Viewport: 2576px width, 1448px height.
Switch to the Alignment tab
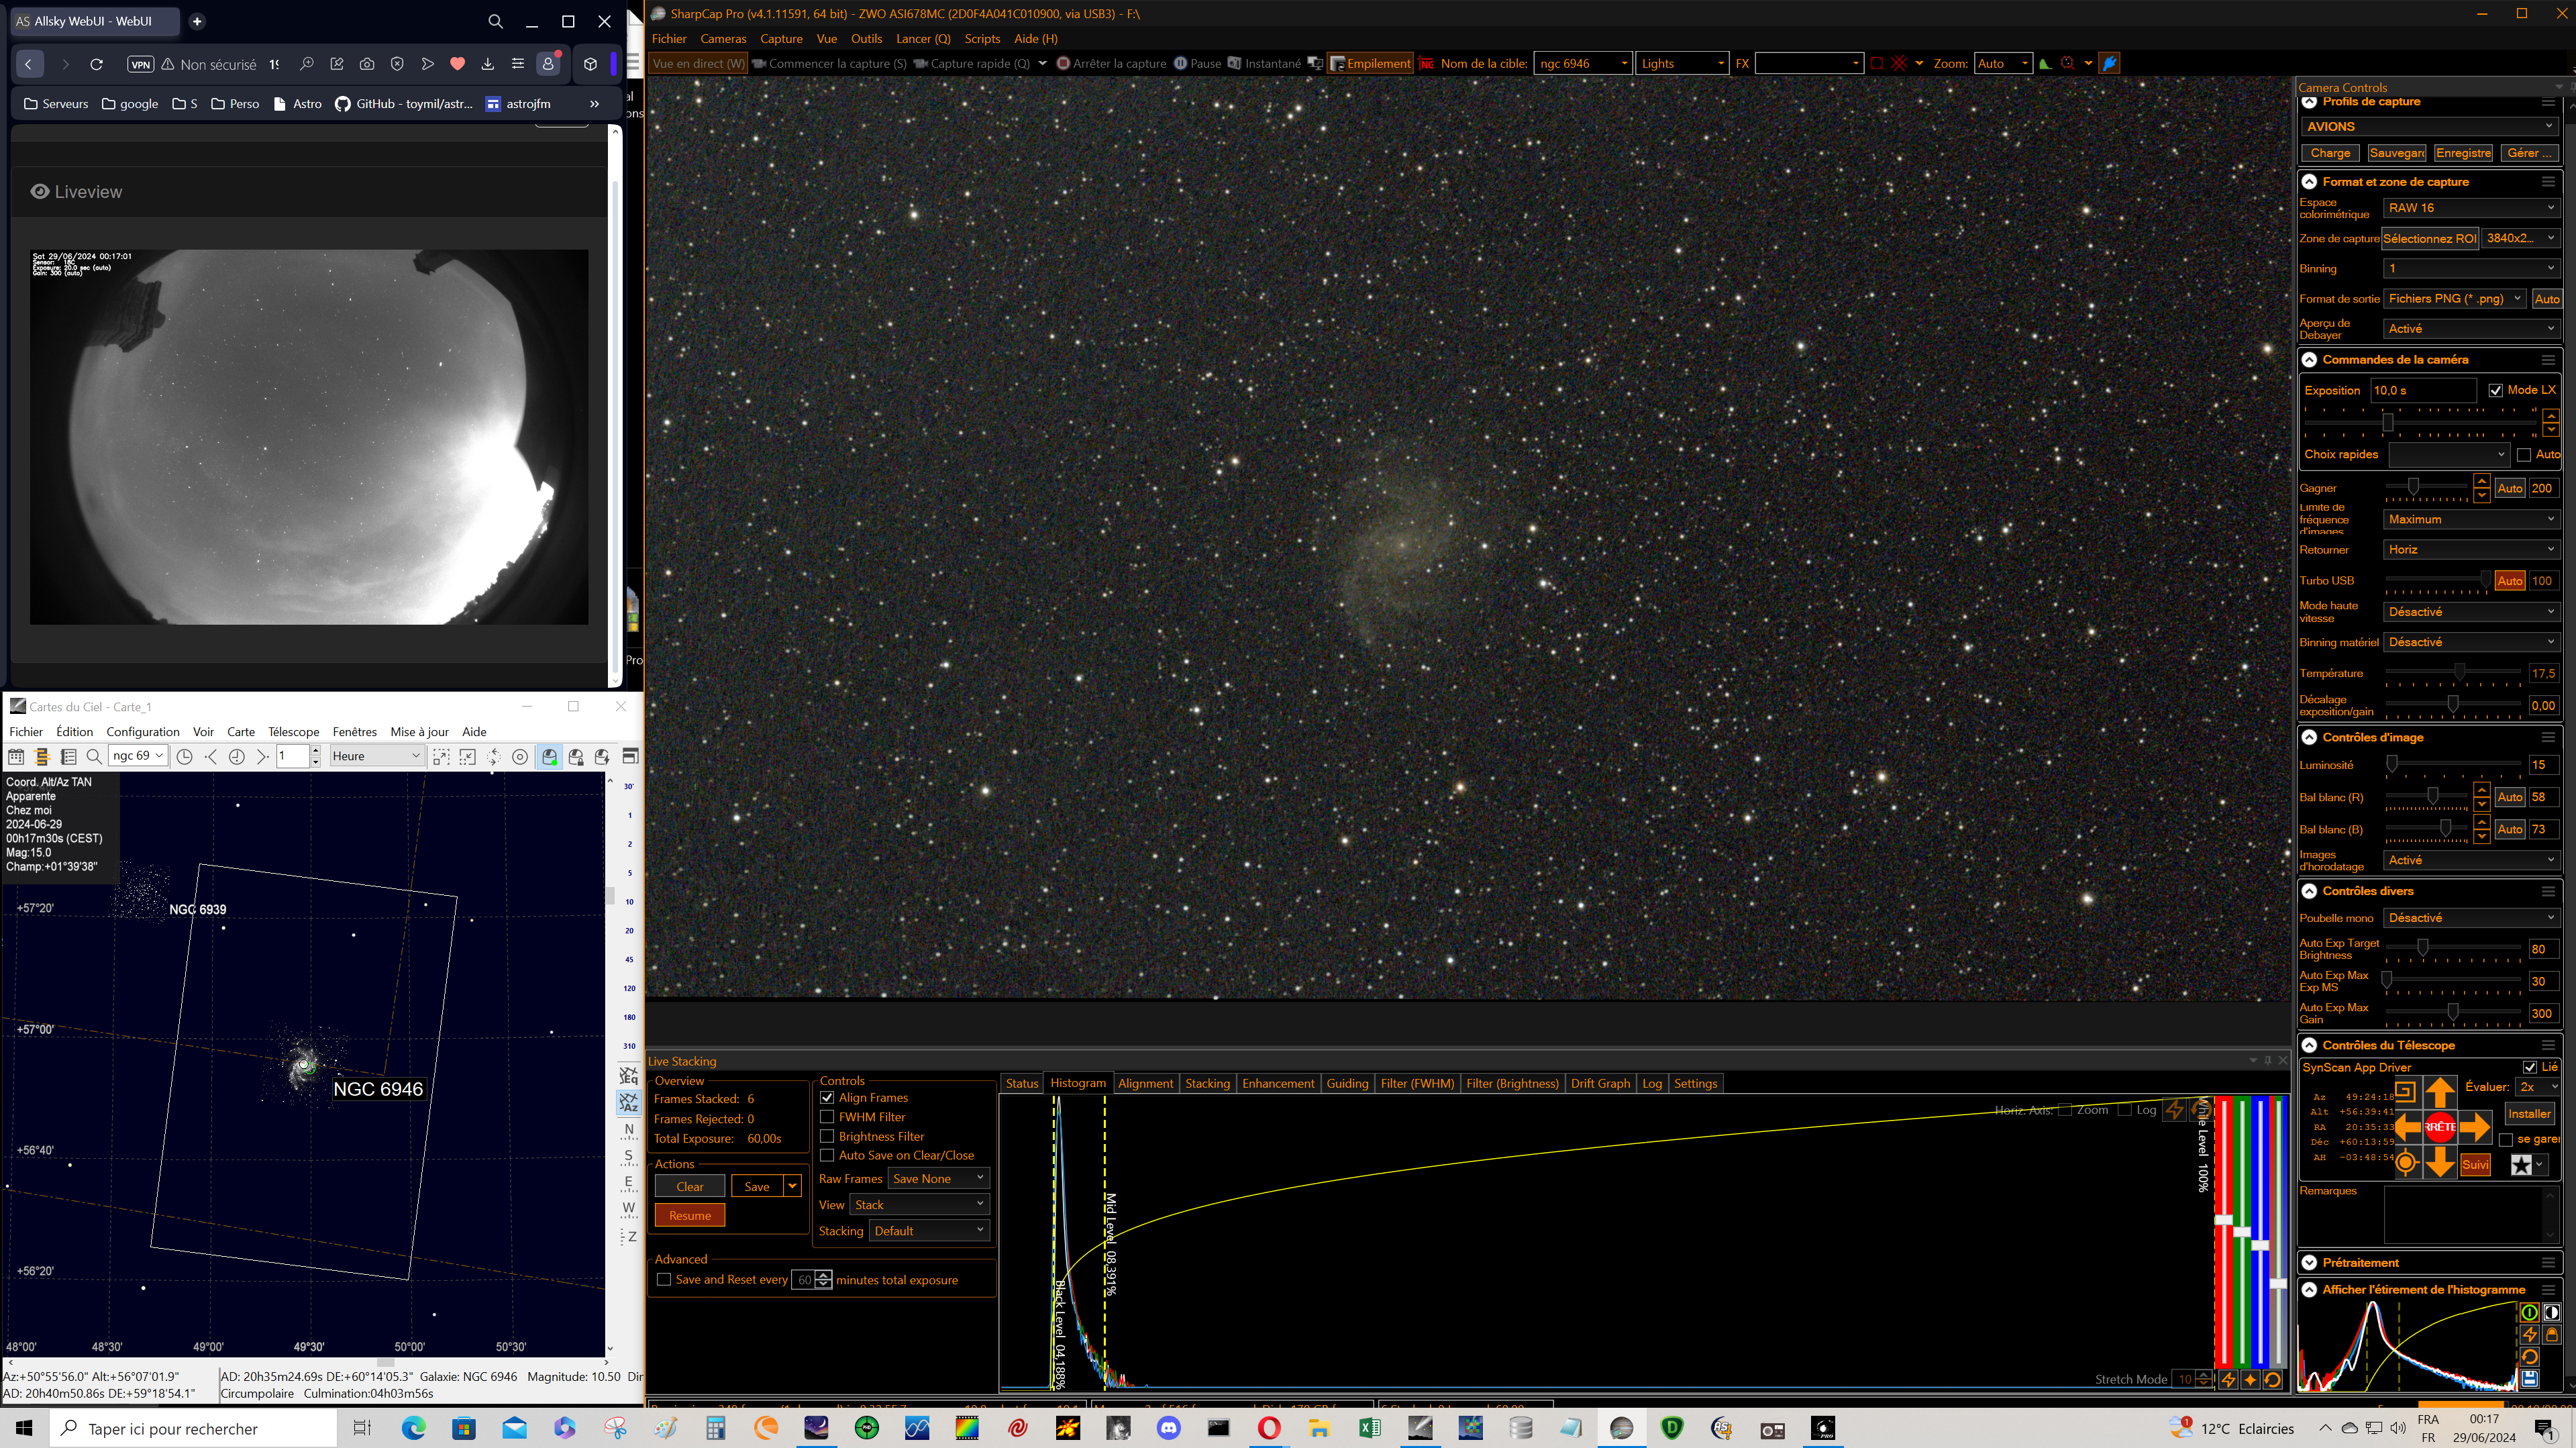1145,1083
